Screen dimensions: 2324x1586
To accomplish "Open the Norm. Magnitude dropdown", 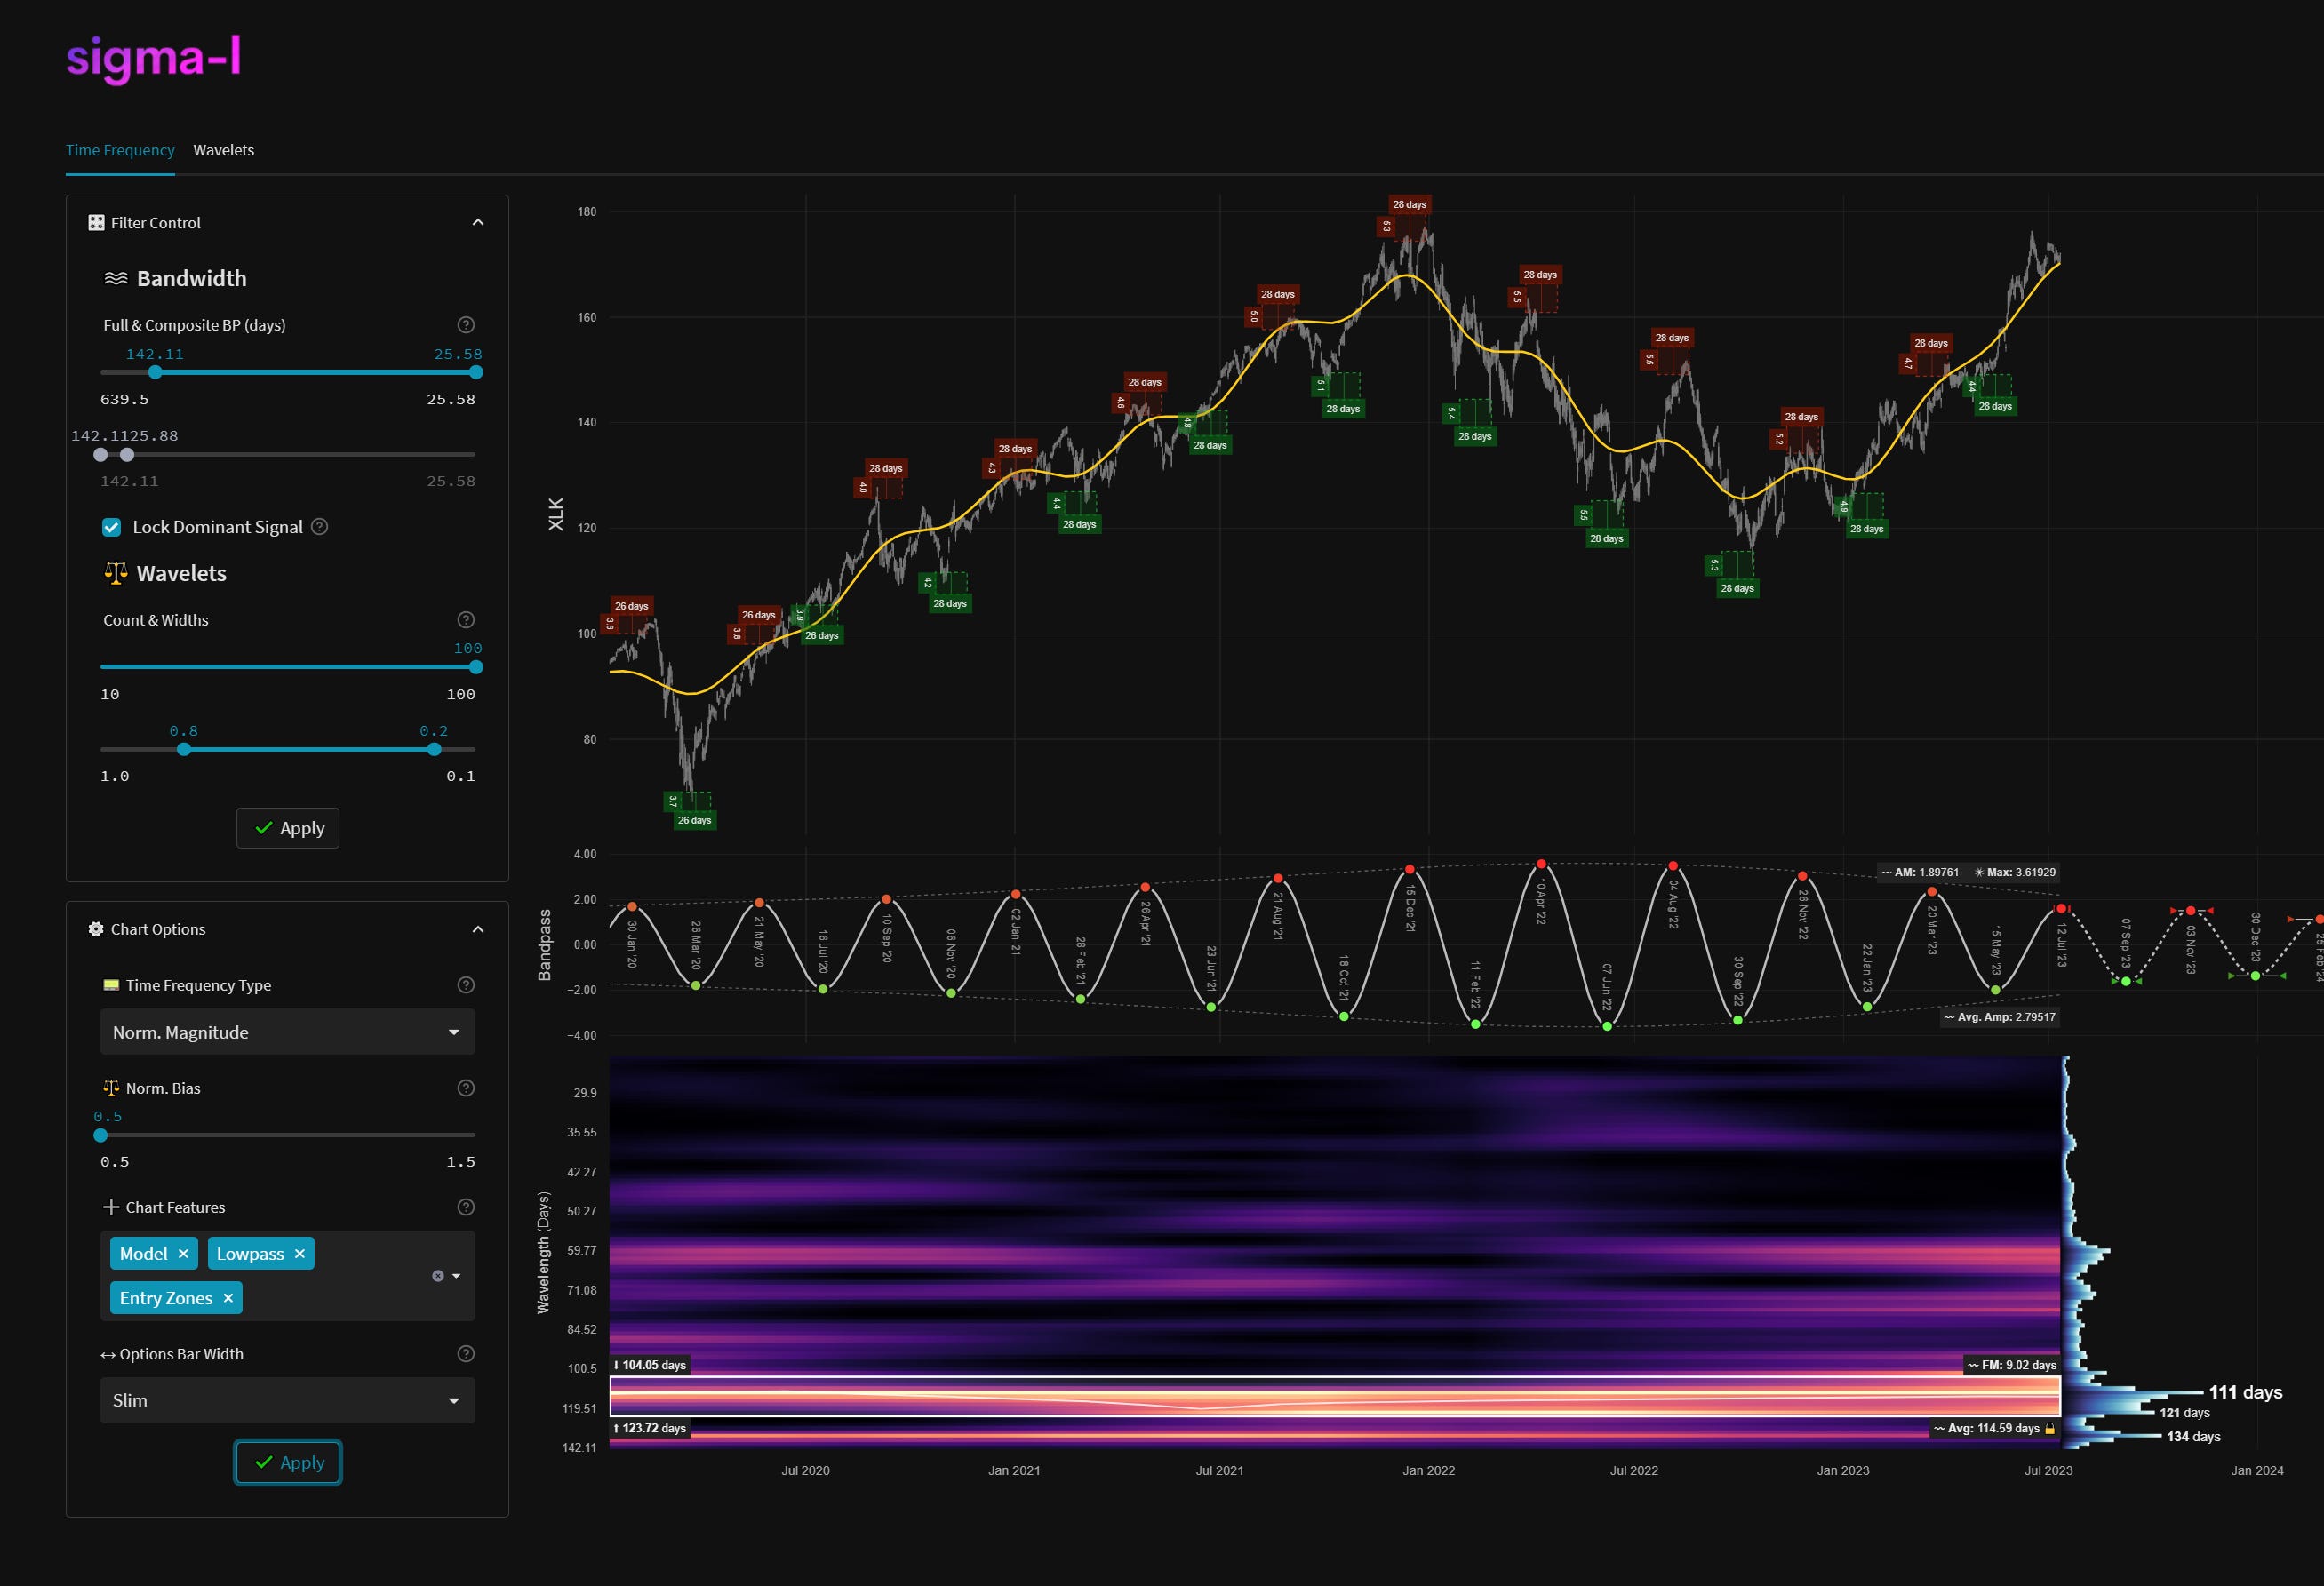I will tap(287, 1032).
